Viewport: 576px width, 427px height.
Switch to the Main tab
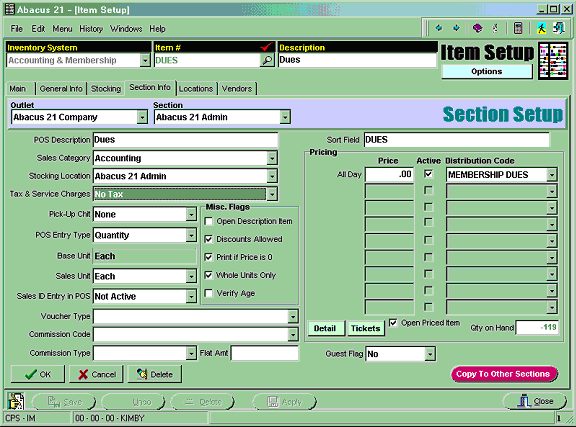click(18, 89)
